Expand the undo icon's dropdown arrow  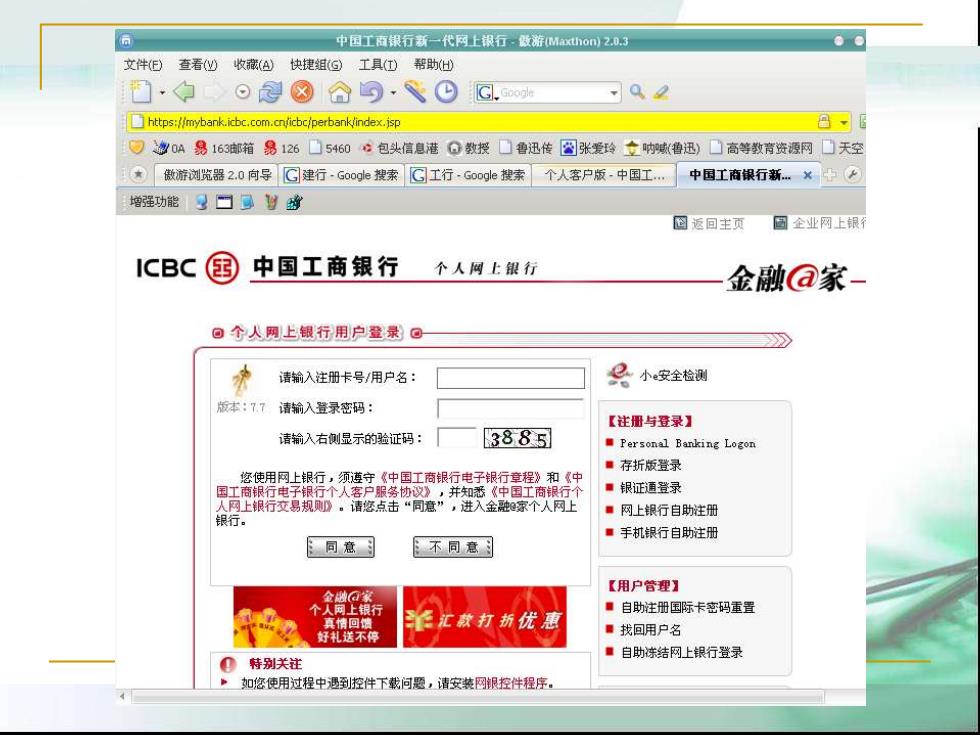pos(393,93)
